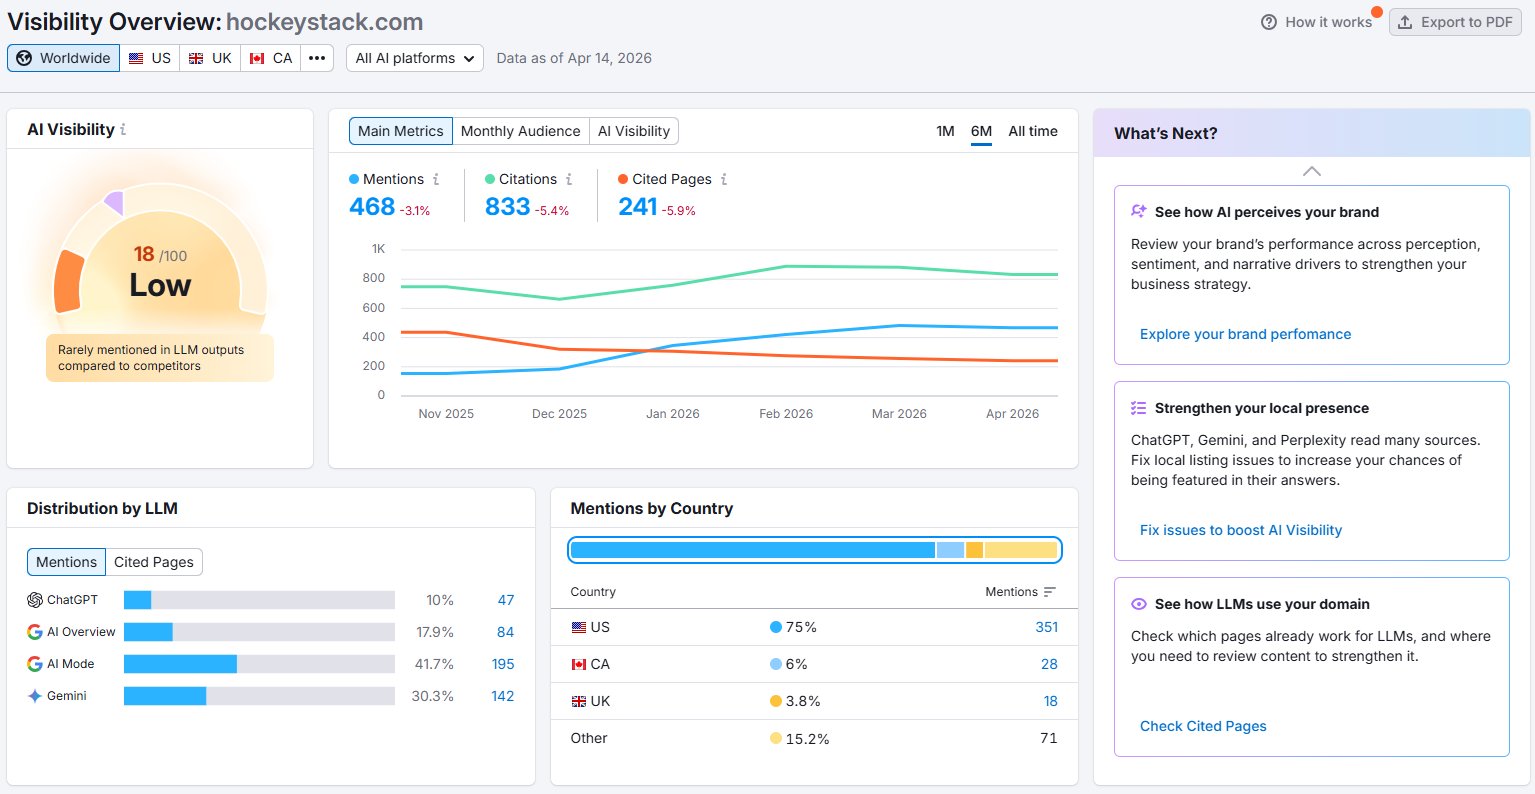Screen dimensions: 1535x794
Task: Open the All AI platforms dropdown
Action: coord(415,58)
